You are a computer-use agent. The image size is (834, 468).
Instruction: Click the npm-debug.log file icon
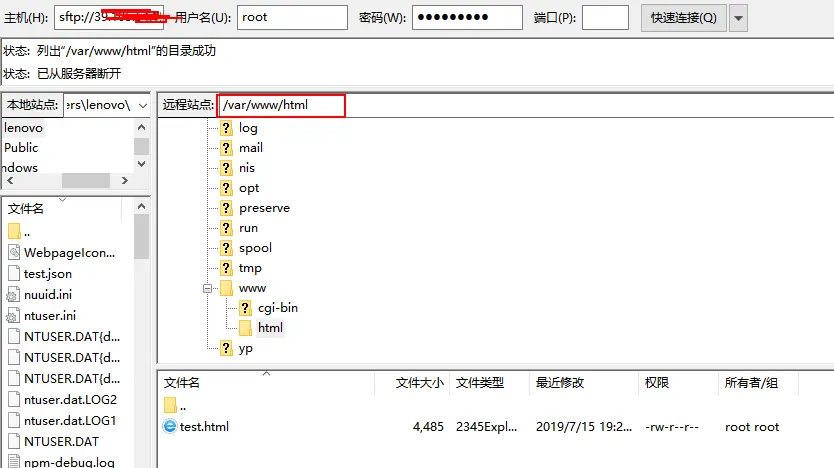[x=14, y=461]
